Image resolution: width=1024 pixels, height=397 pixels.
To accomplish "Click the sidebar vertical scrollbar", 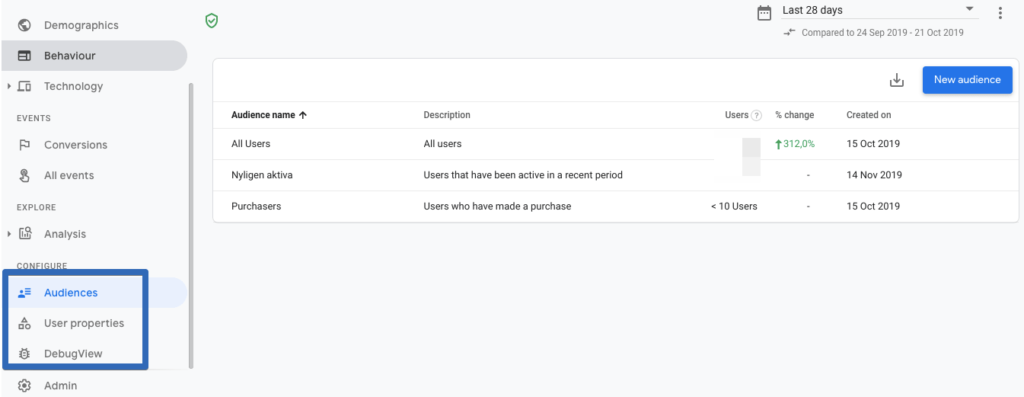I will (x=191, y=225).
